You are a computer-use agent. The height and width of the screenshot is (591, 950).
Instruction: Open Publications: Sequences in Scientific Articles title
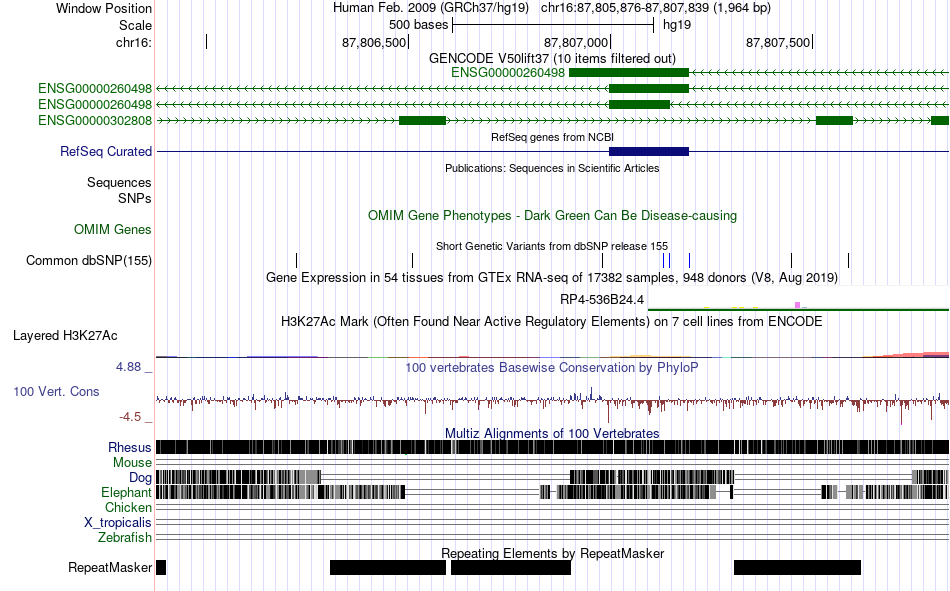click(x=552, y=168)
